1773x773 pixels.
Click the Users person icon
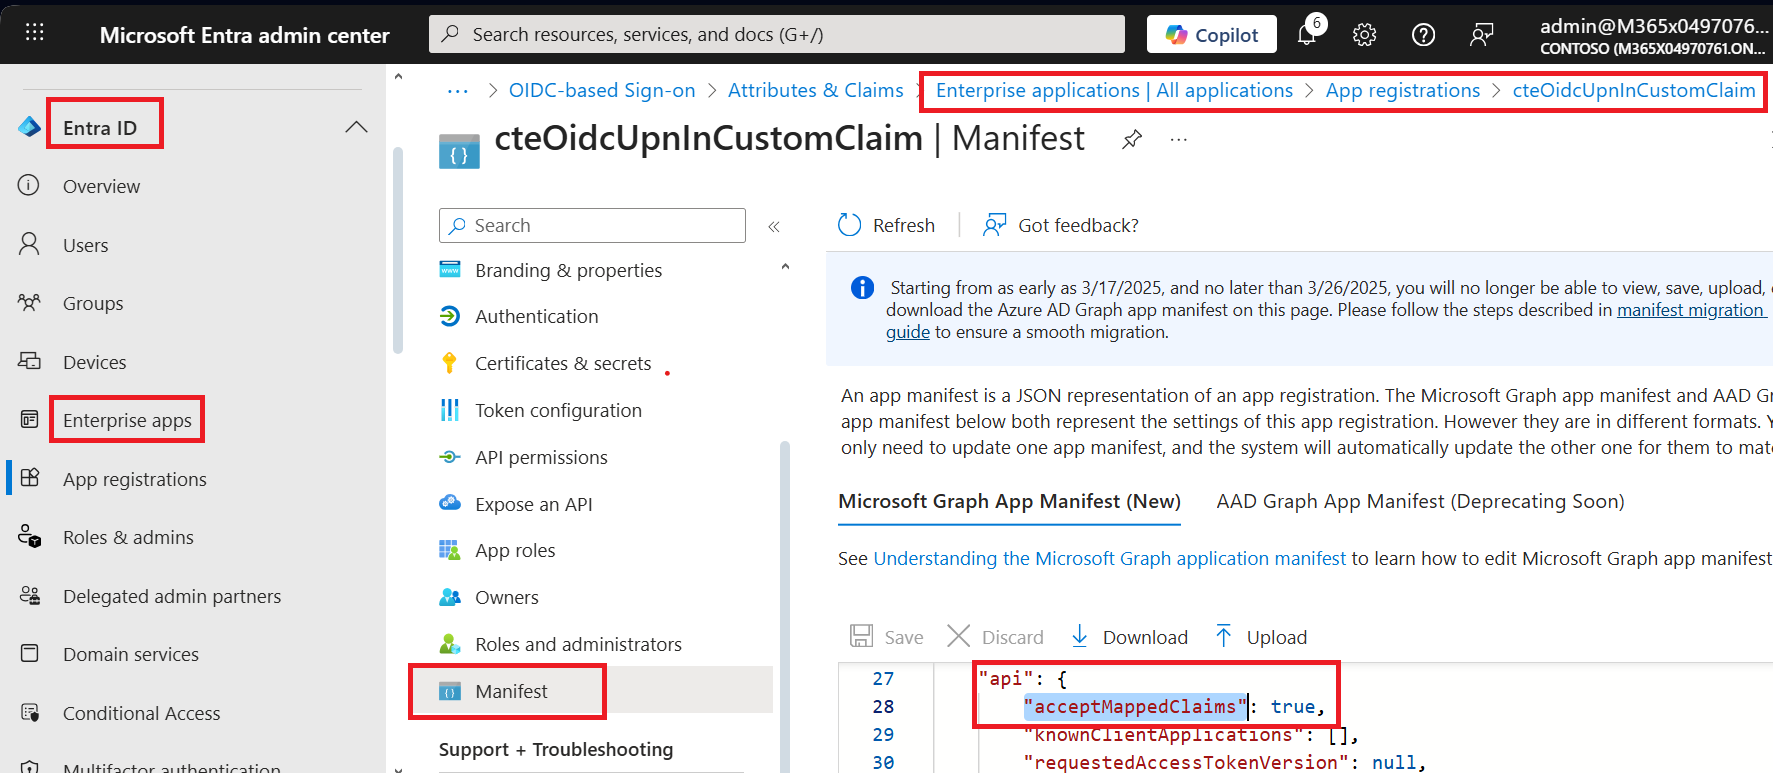[30, 244]
